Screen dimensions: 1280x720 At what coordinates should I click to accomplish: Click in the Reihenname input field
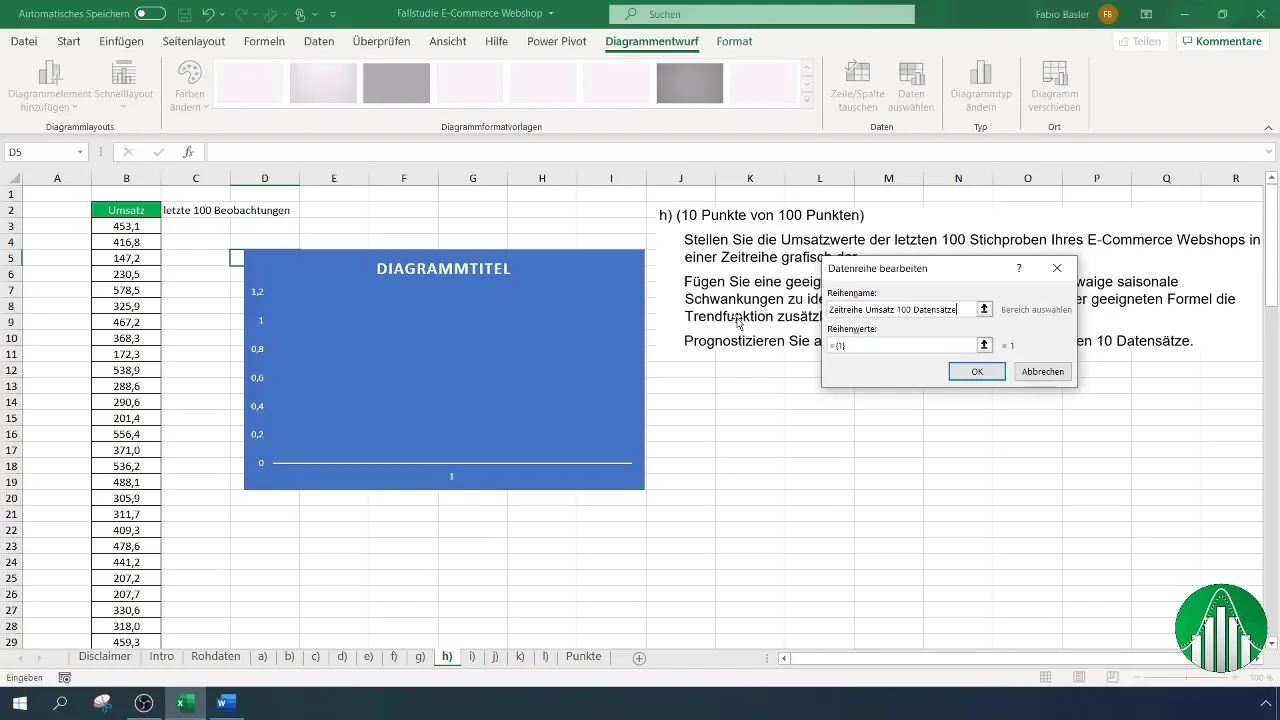click(x=901, y=309)
